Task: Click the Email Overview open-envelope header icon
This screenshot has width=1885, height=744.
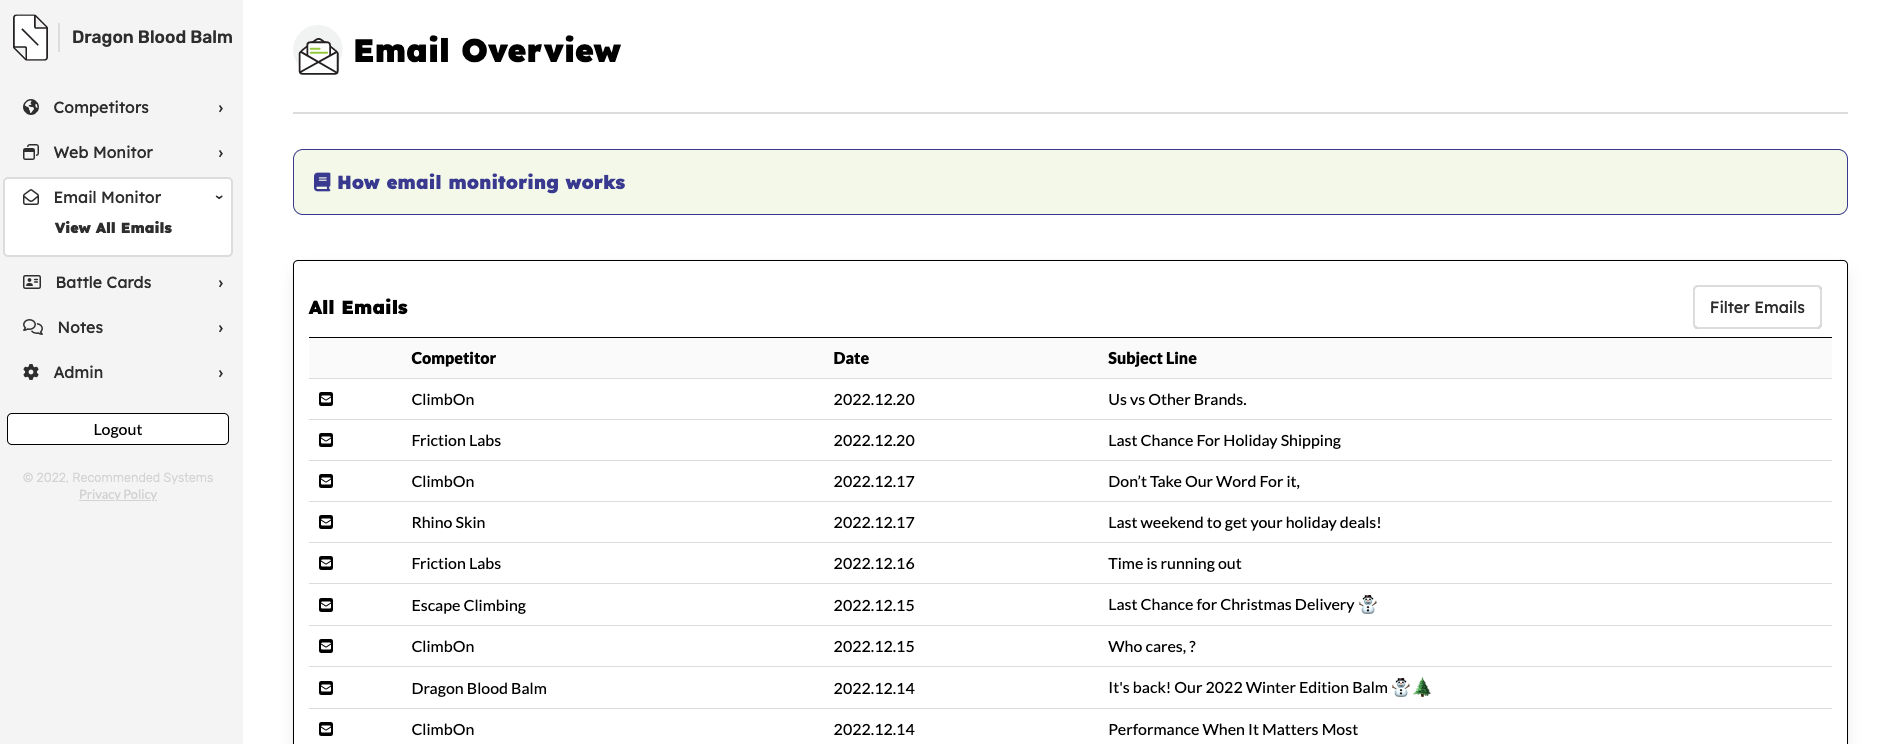Action: (x=318, y=52)
